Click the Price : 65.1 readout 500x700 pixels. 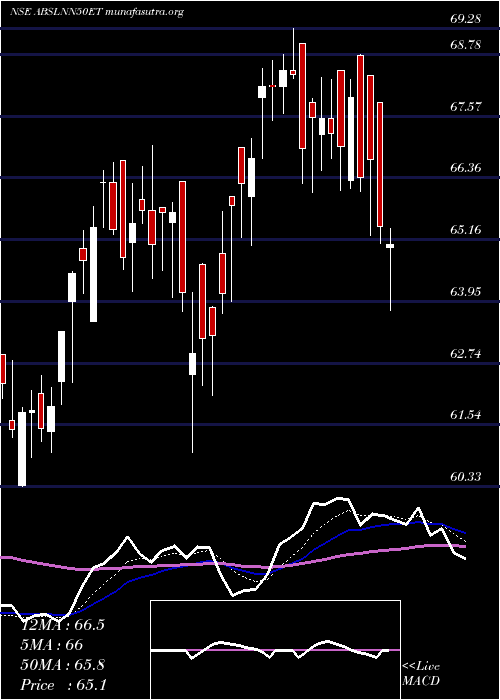coord(63,685)
